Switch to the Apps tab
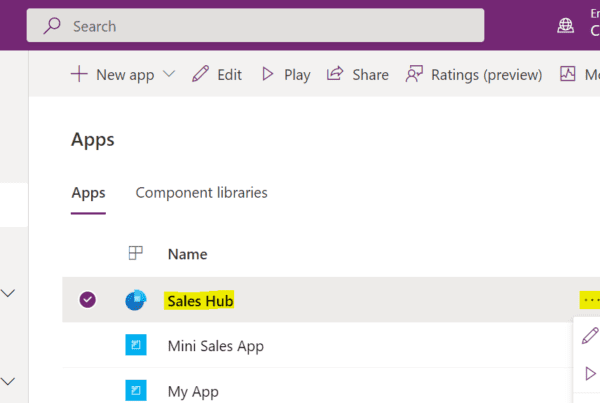The image size is (600, 403). (88, 193)
